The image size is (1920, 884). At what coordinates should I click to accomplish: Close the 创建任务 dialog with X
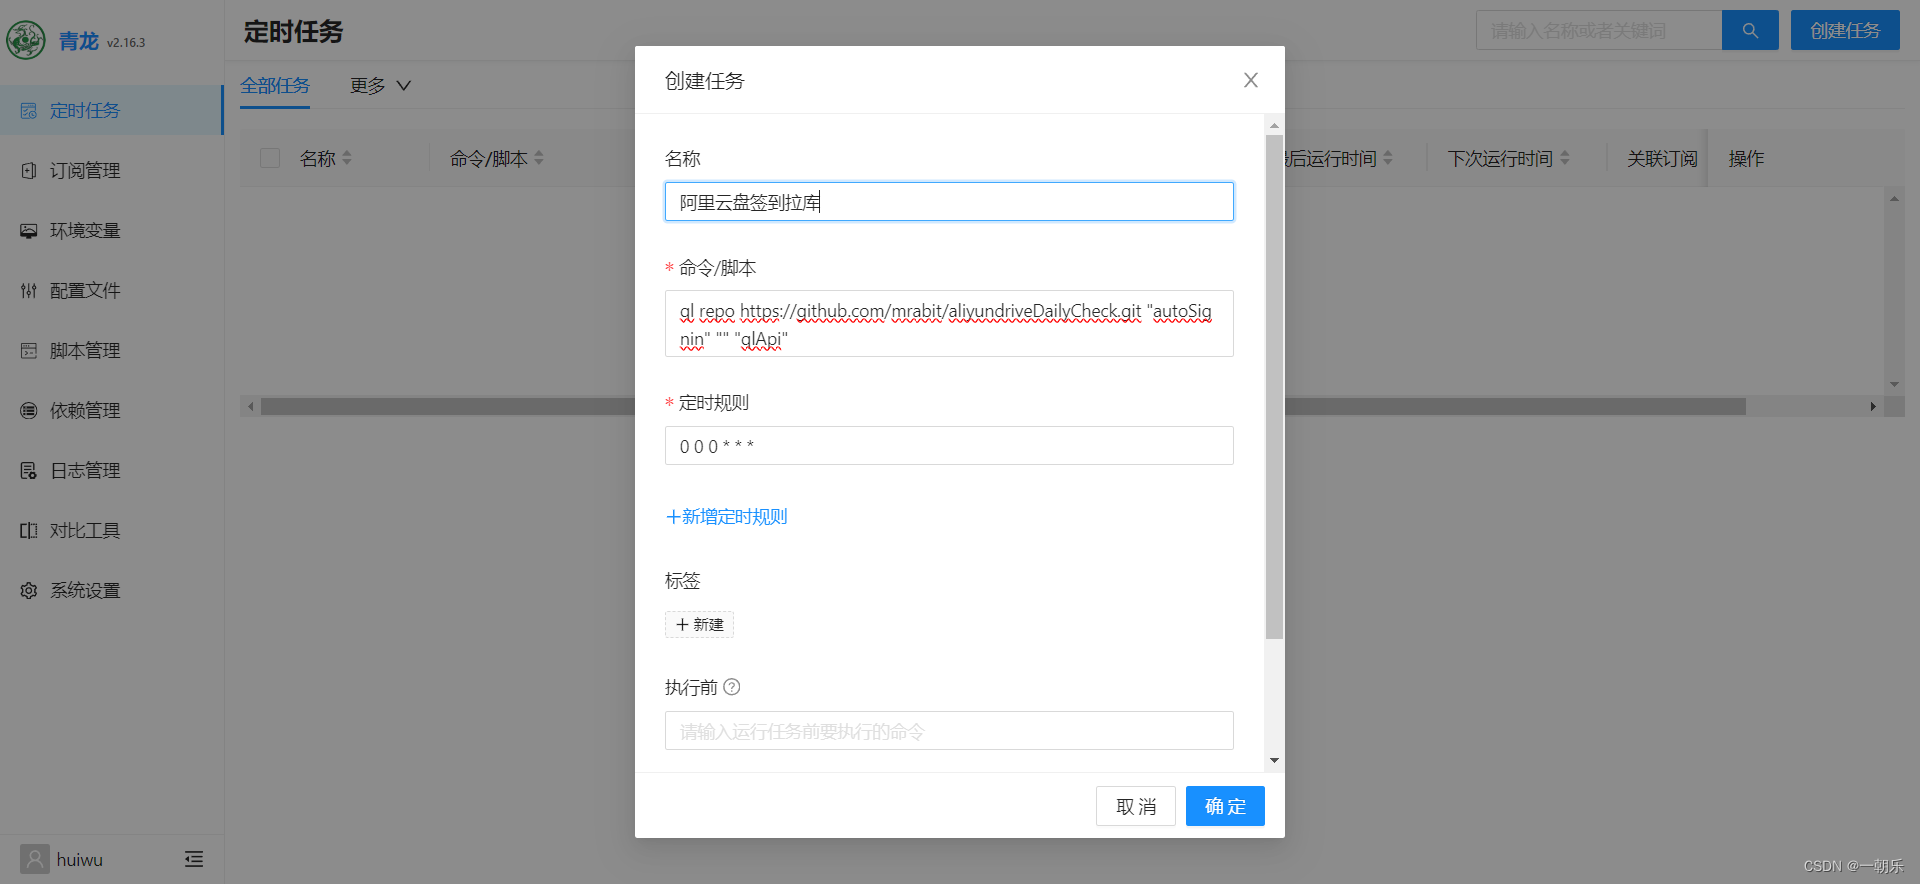(x=1250, y=80)
